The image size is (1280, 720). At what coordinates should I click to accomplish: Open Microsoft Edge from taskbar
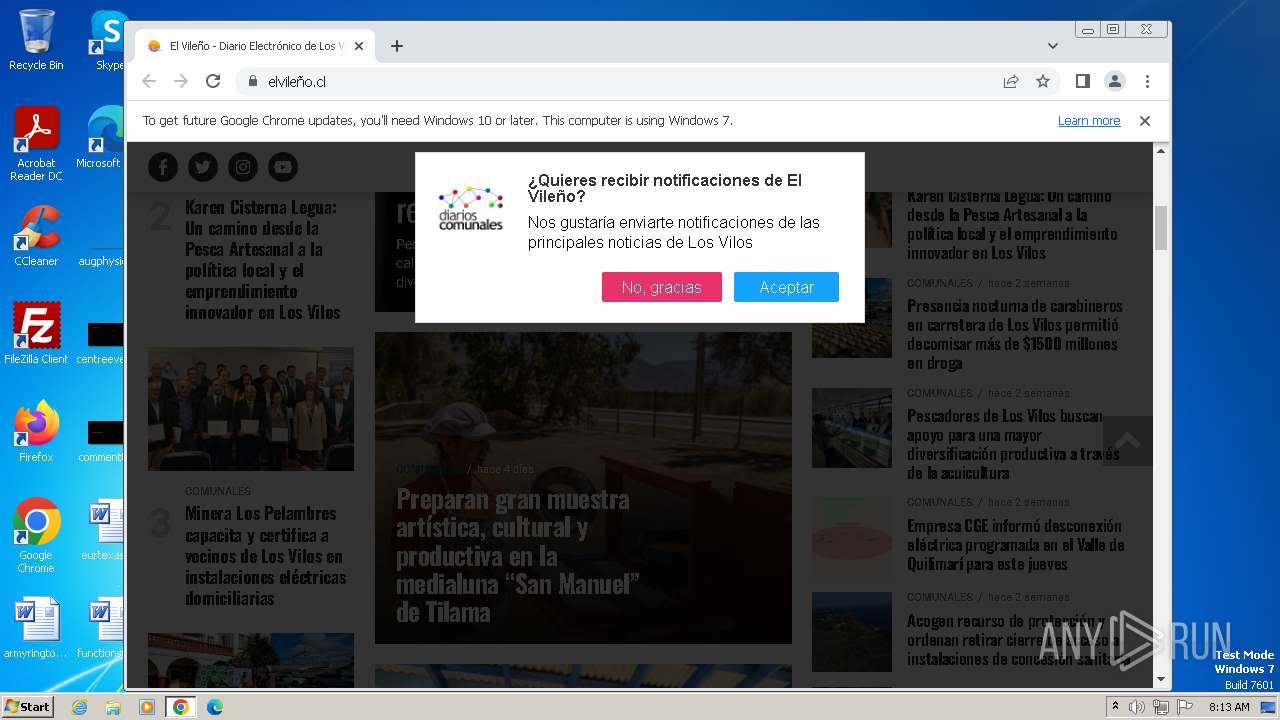(215, 707)
